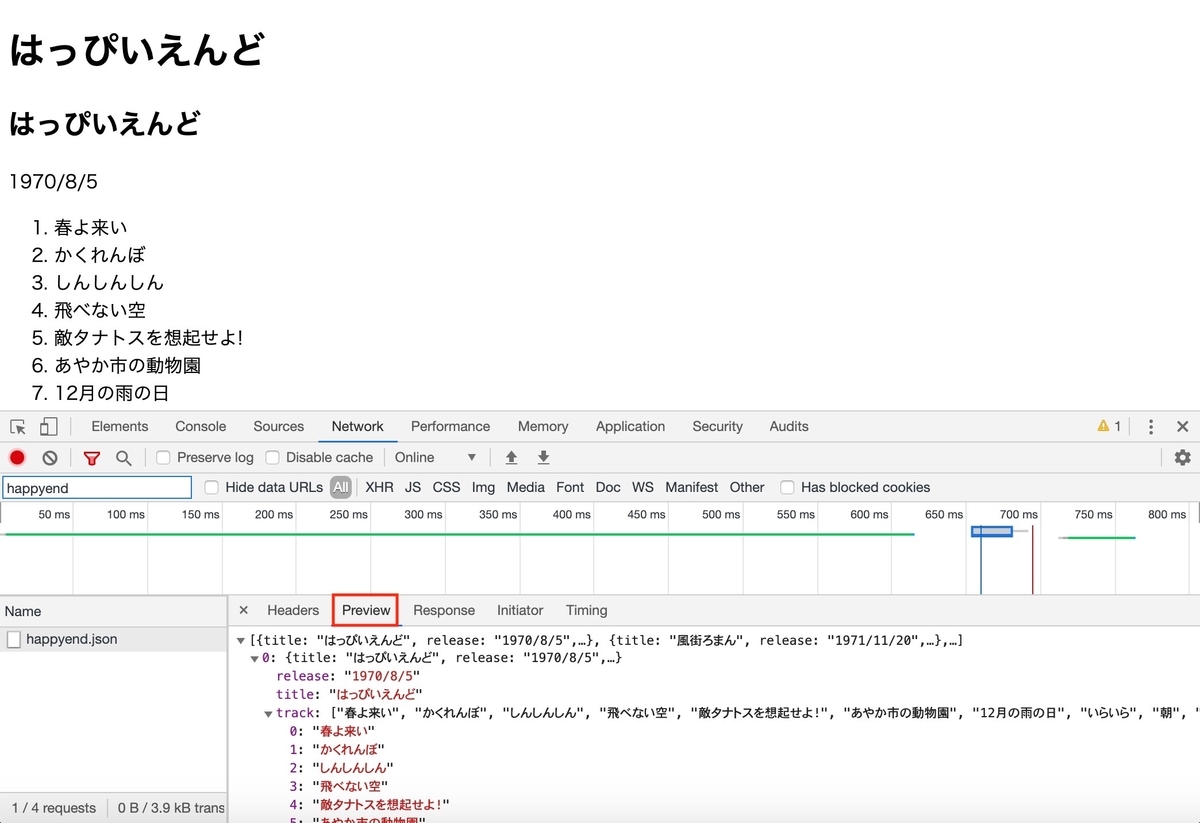This screenshot has height=823, width=1200.
Task: Filter requests by Doc
Action: coord(608,487)
